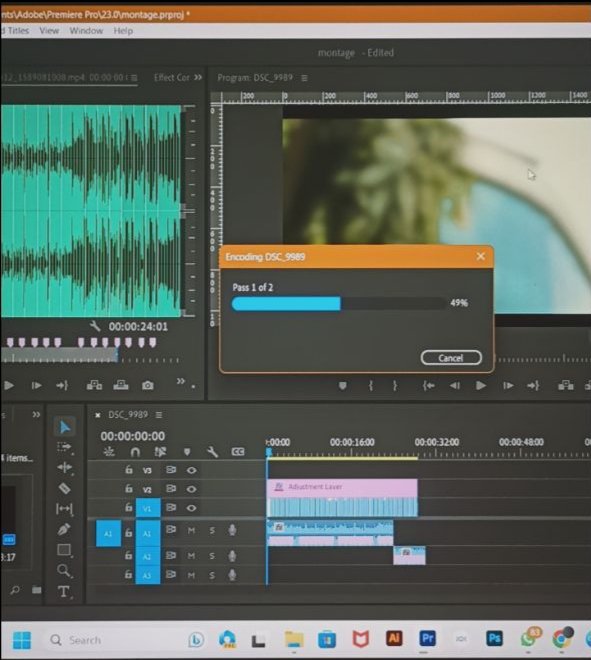Expand hidden panel tabs next to Effect Controls
Viewport: 591px width, 660px height.
(x=198, y=77)
